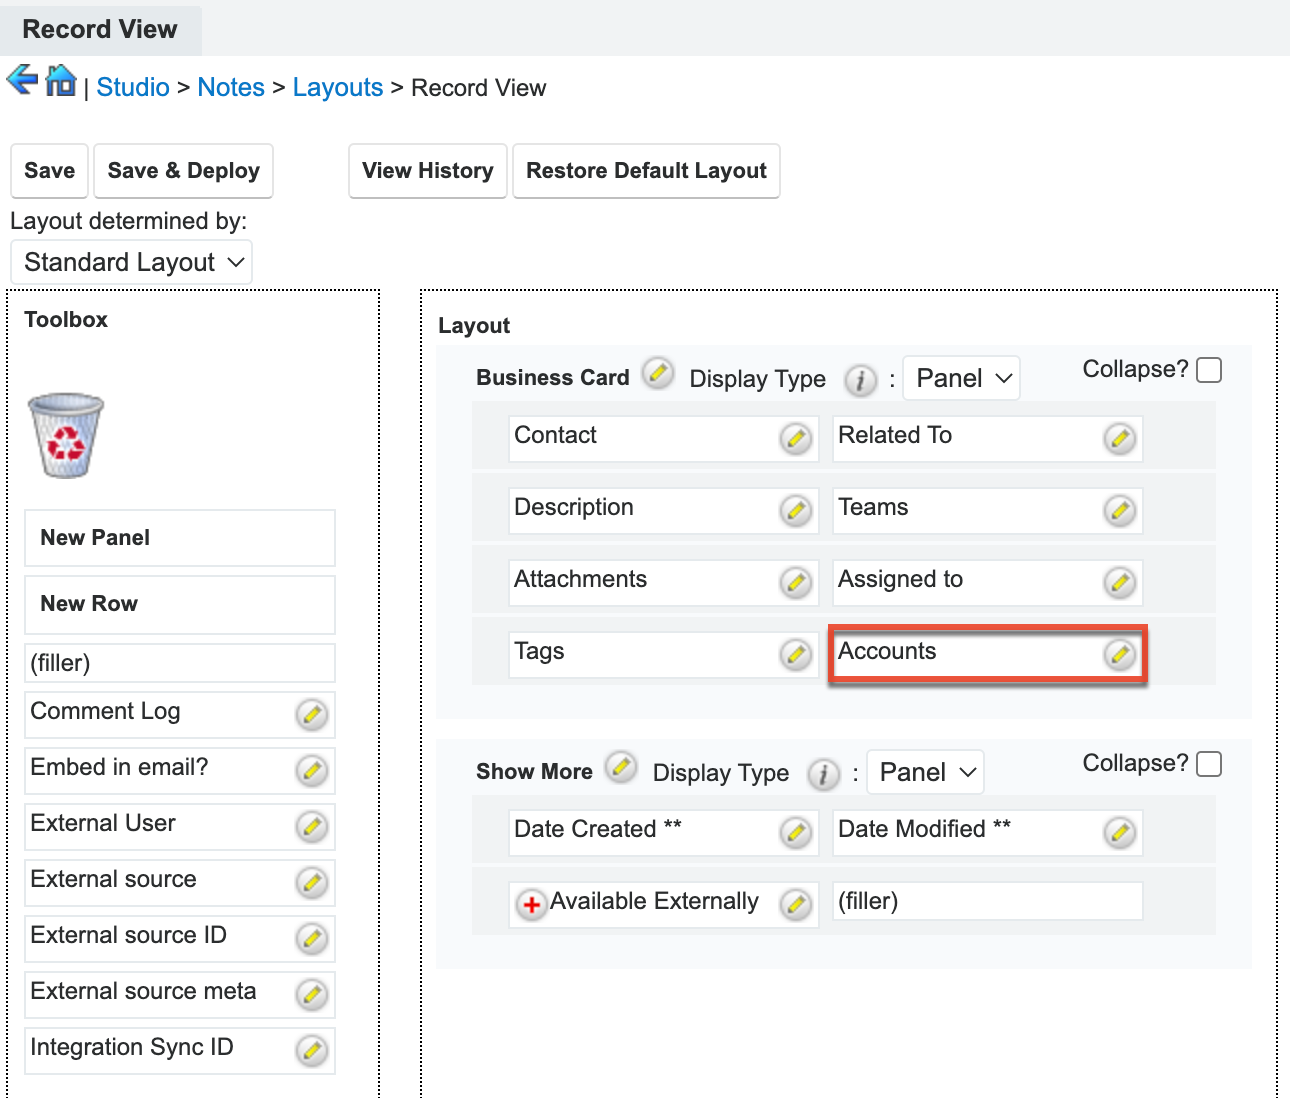The width and height of the screenshot is (1290, 1098).
Task: Select the (filler) item in Toolbox
Action: click(179, 662)
